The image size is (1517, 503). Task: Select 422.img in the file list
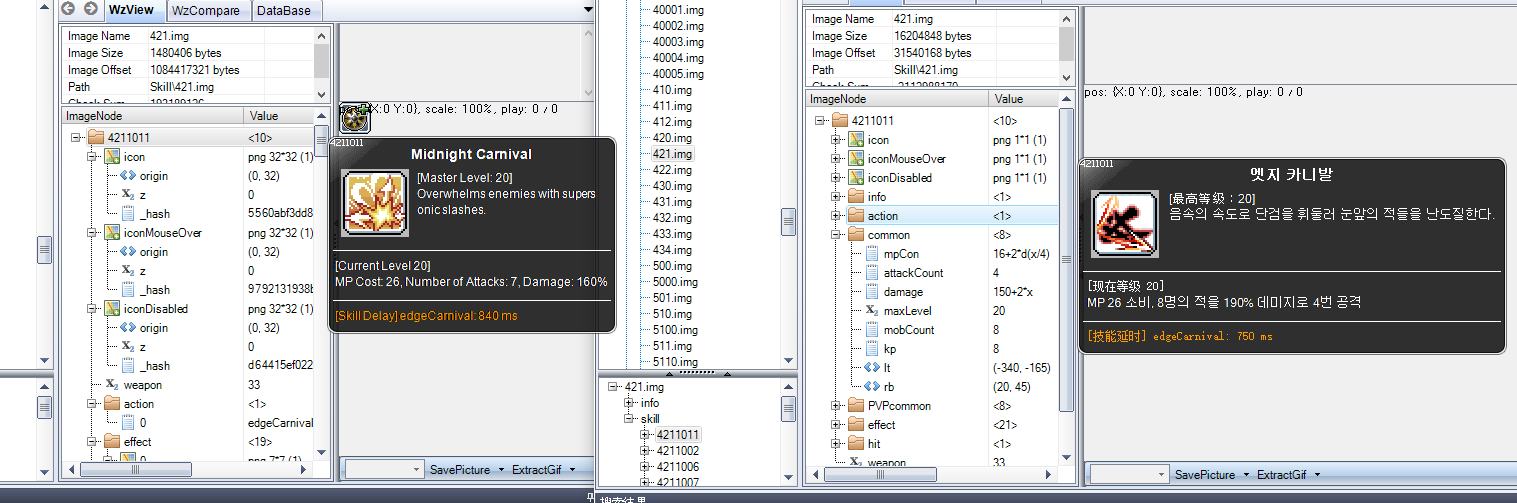click(x=671, y=170)
